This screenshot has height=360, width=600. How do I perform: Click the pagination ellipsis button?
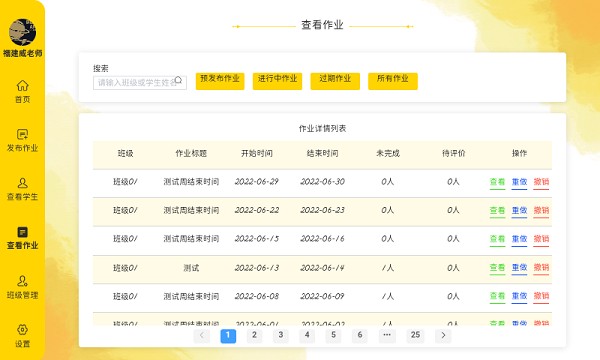tap(387, 336)
